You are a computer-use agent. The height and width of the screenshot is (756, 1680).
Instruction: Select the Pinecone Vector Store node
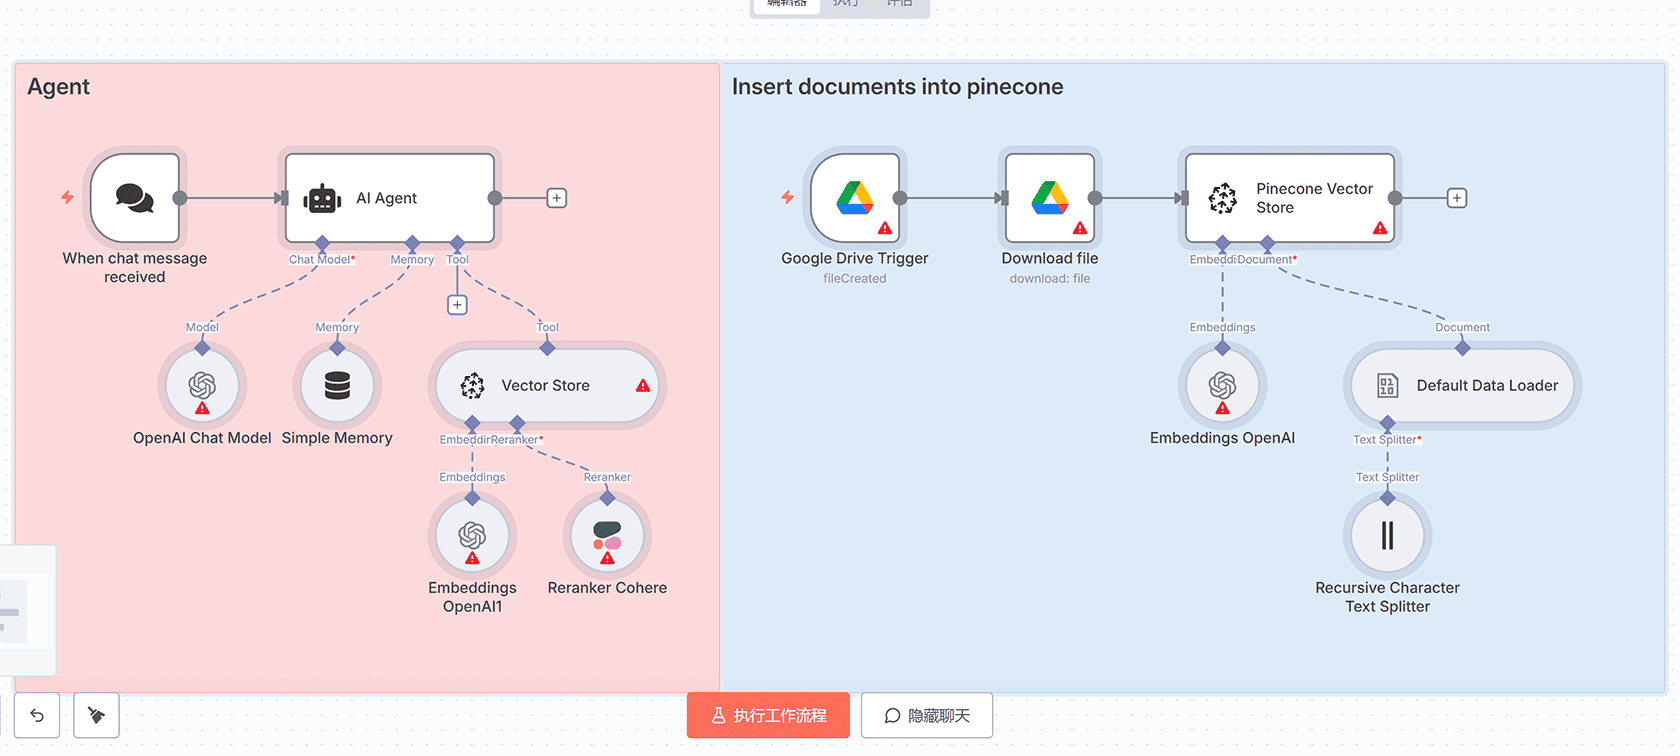coord(1290,198)
